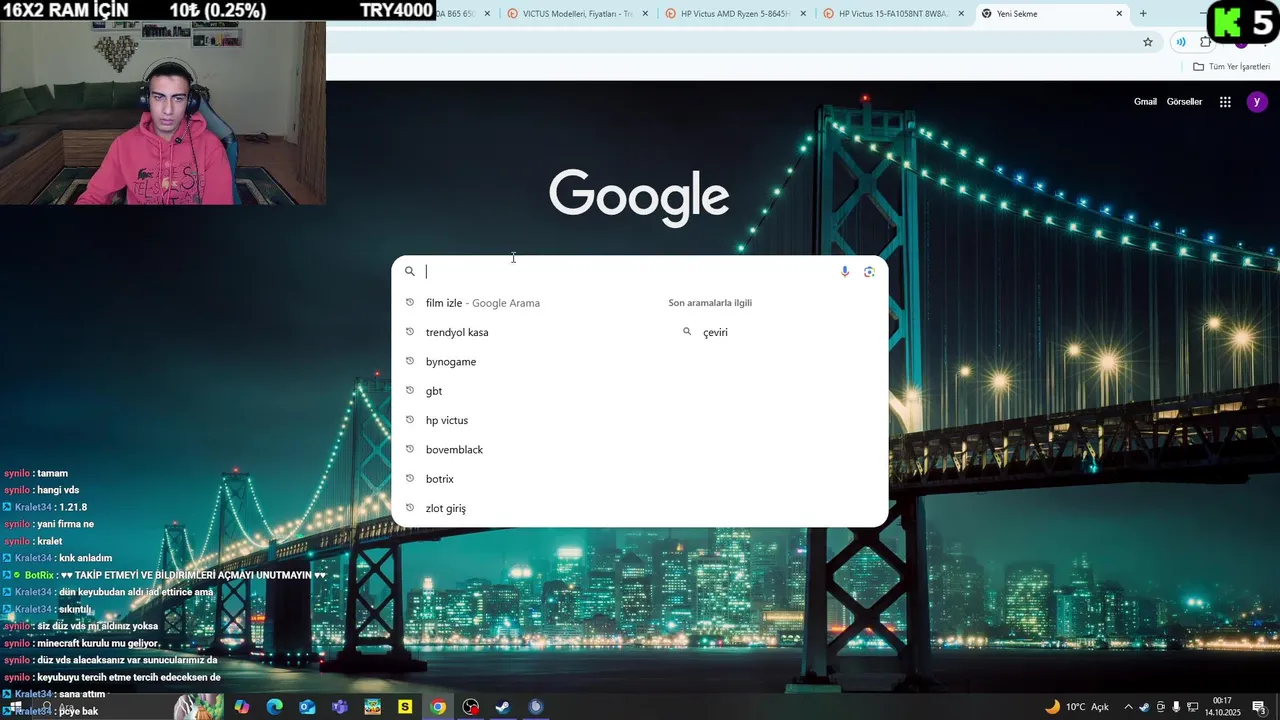Open the notification center icon
Image resolution: width=1280 pixels, height=720 pixels.
(1259, 707)
